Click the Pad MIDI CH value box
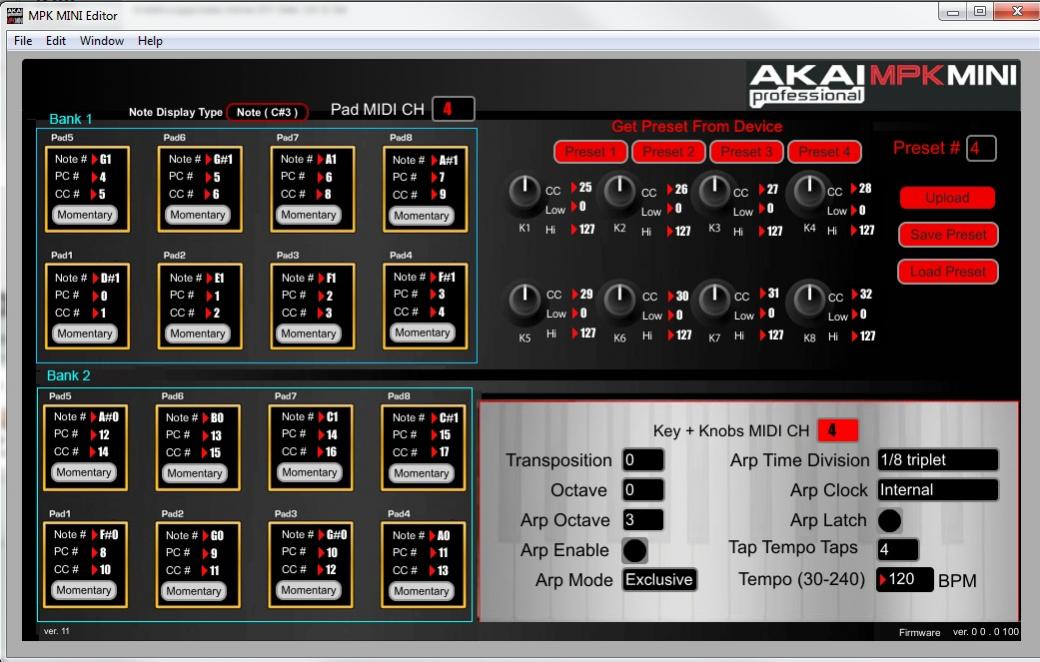Viewport: 1040px width, 662px height. coord(454,109)
